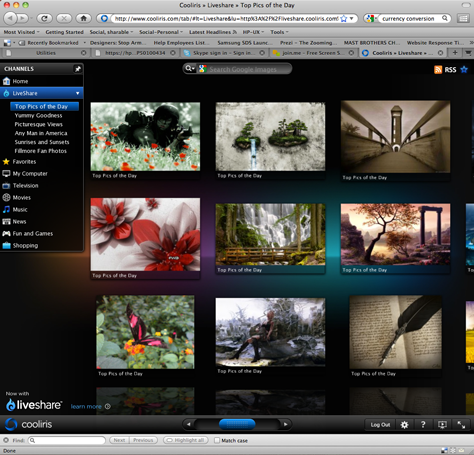
Task: Open the Favorites channel
Action: coord(41,162)
